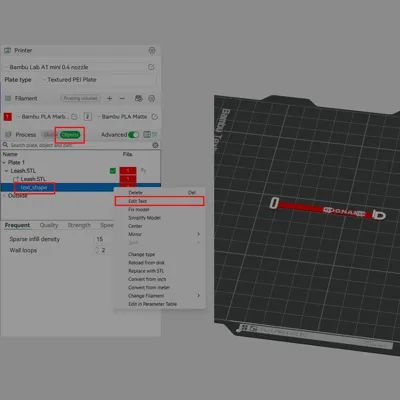This screenshot has width=400, height=400.
Task: Click the red filament 1 color swatch
Action: 8,117
